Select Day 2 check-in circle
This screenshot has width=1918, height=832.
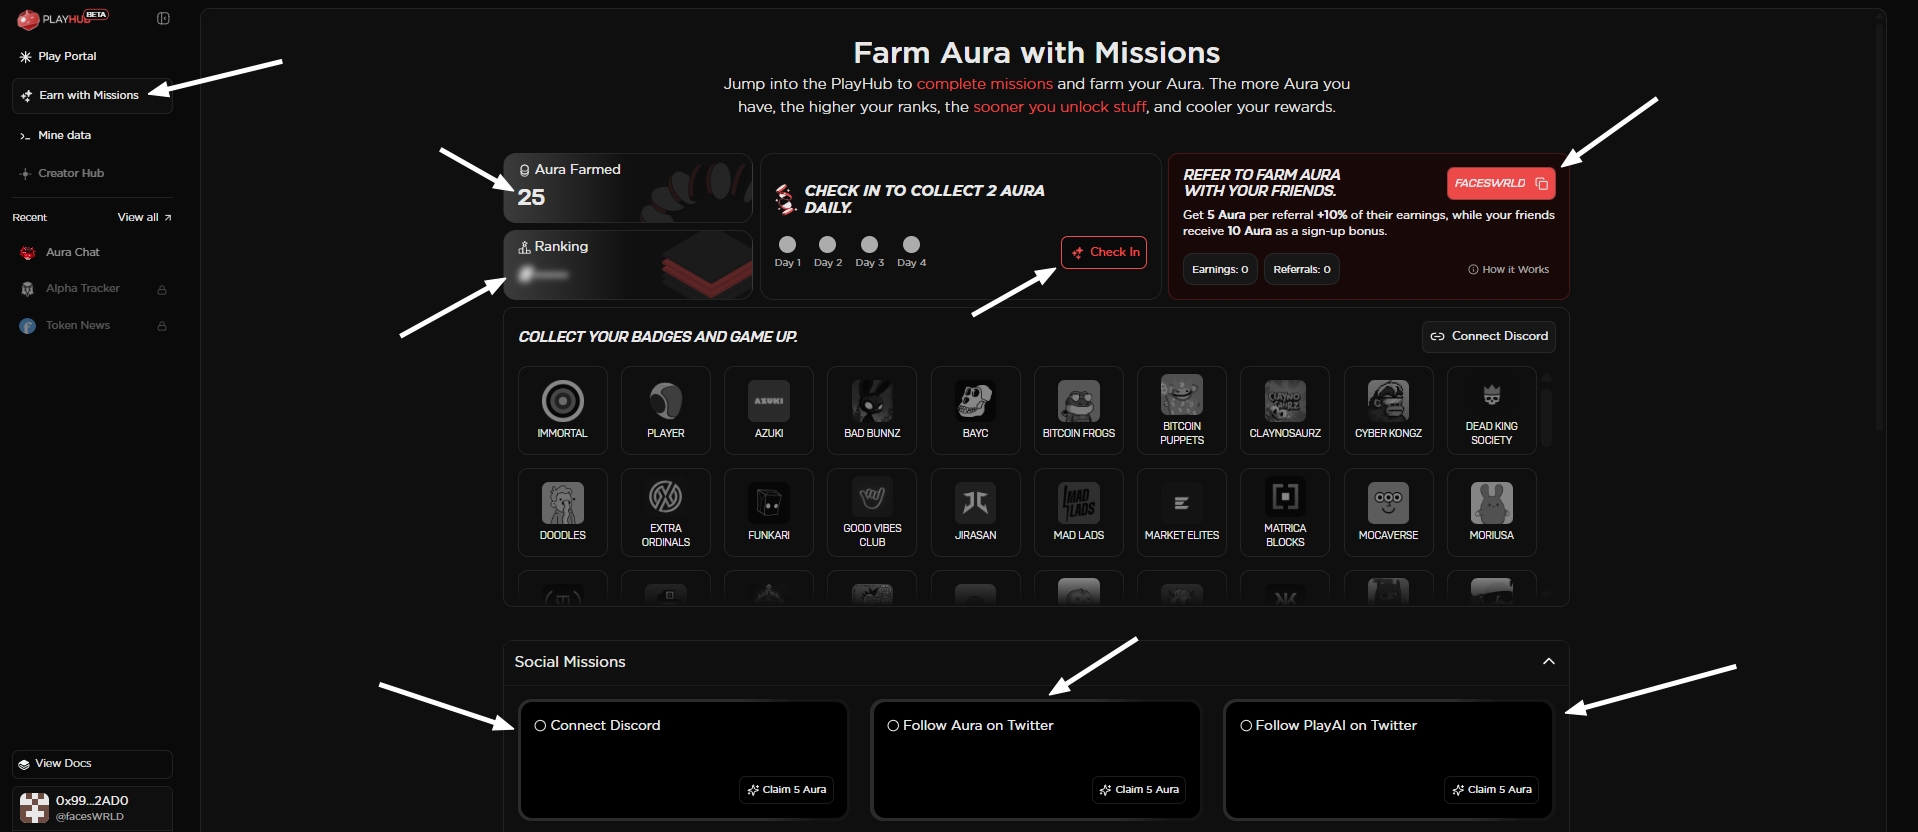point(828,245)
